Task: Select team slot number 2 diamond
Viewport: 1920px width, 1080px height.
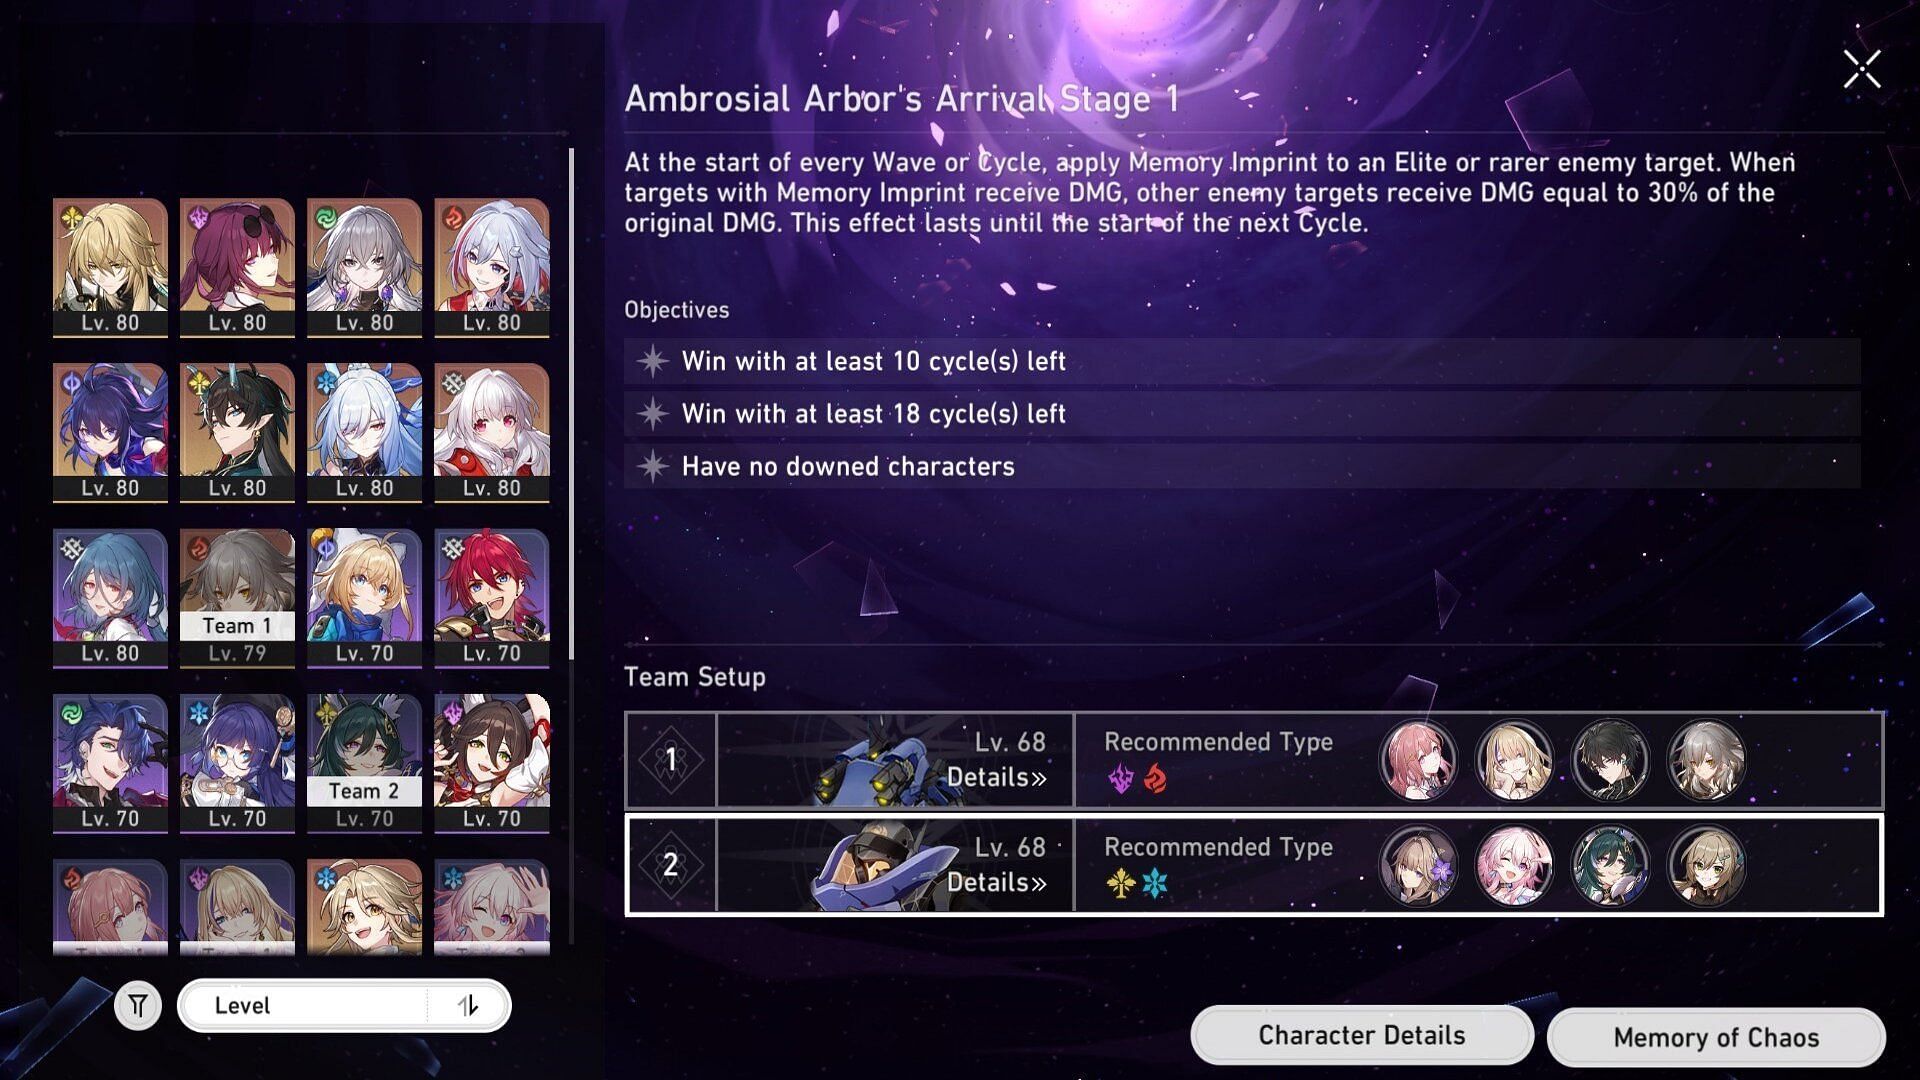Action: pyautogui.click(x=671, y=865)
